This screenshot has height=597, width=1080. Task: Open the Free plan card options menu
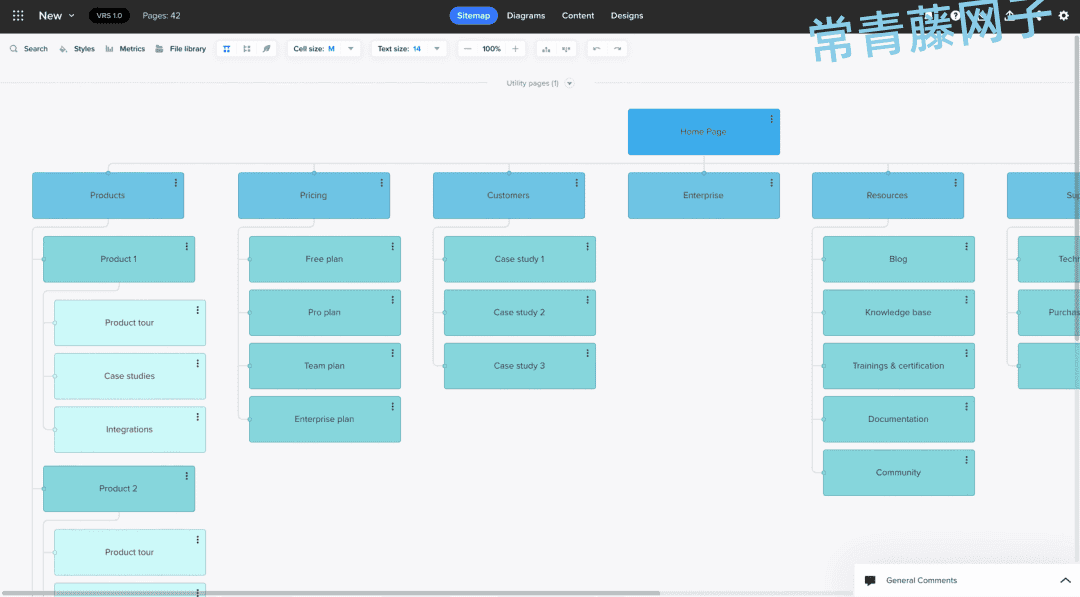[393, 247]
